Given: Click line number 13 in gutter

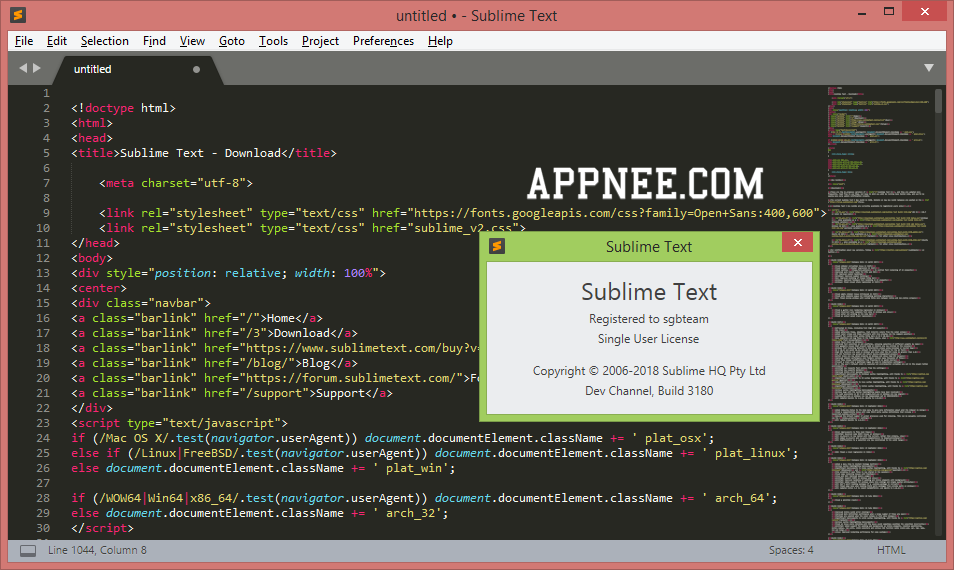Looking at the screenshot, I should pos(43,273).
